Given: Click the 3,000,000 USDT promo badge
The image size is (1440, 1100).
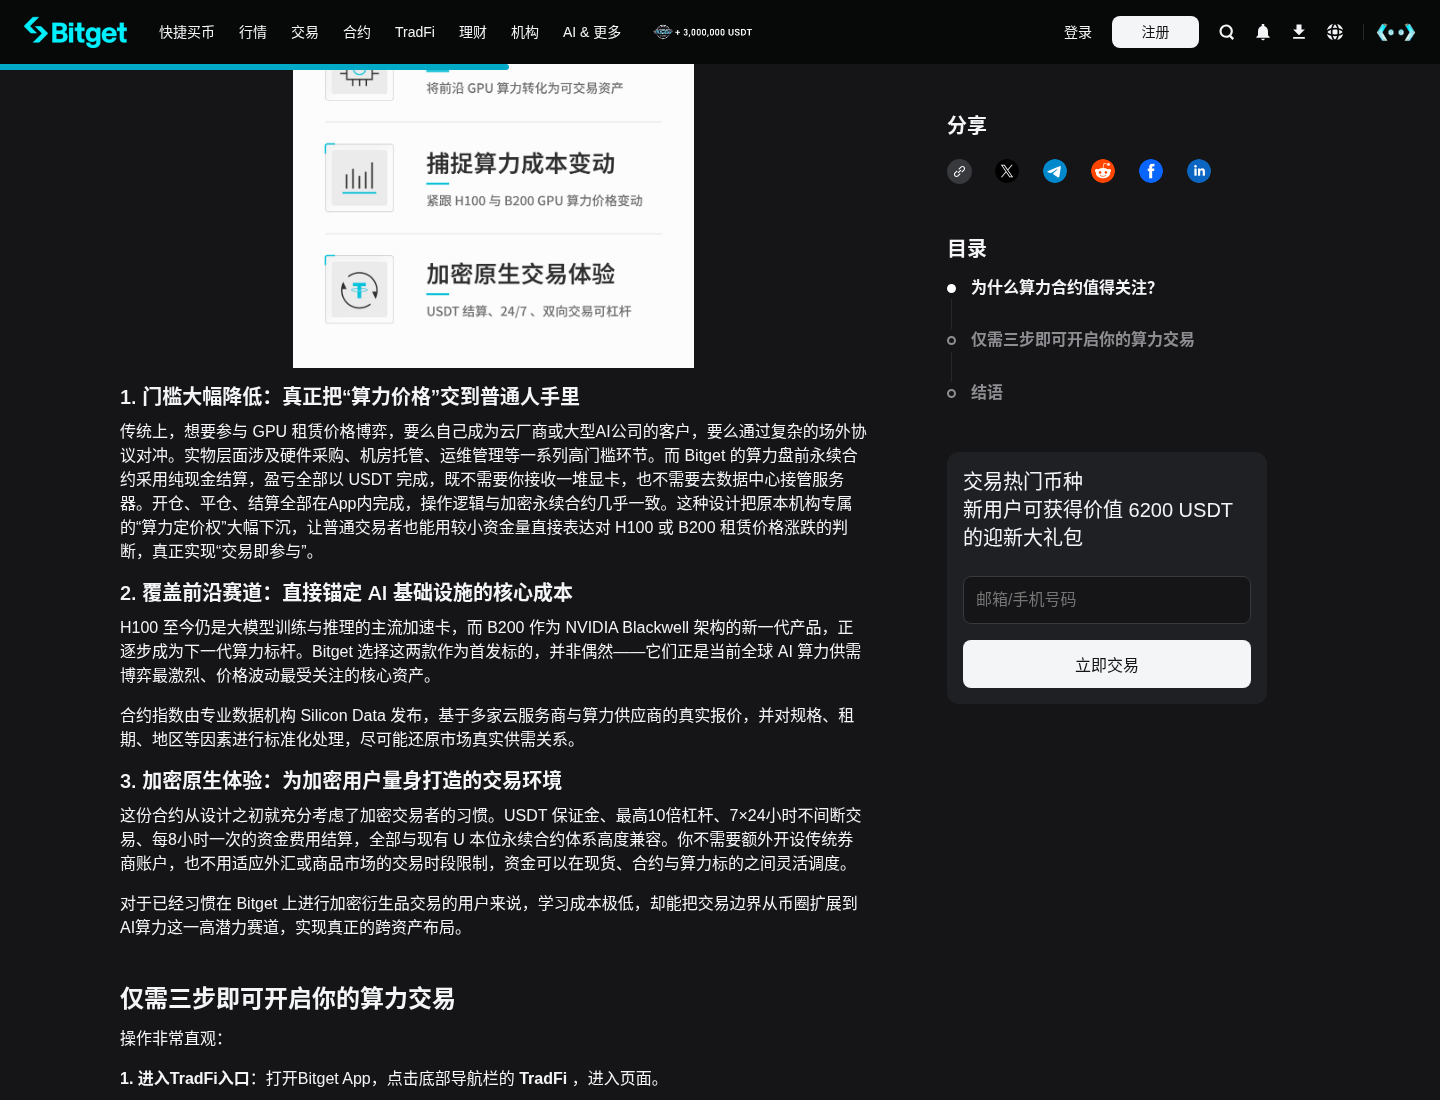Looking at the screenshot, I should [703, 32].
